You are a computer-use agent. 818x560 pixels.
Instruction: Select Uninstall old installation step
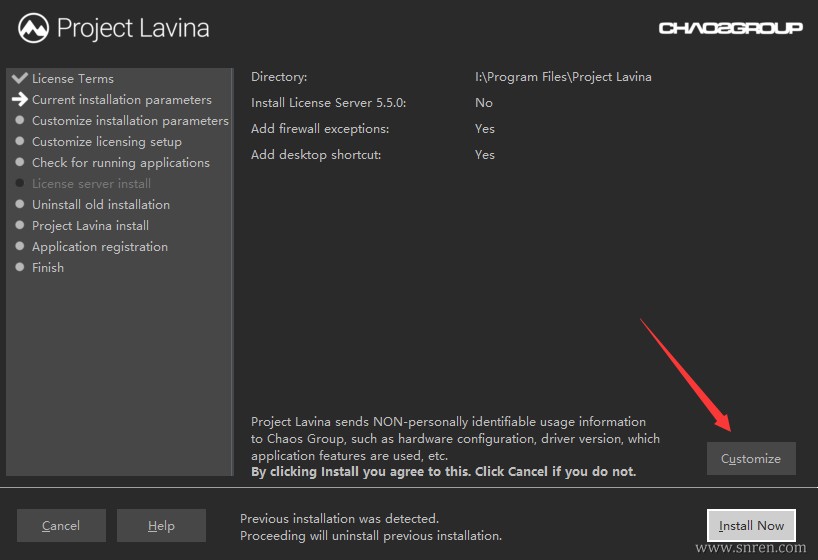click(101, 205)
